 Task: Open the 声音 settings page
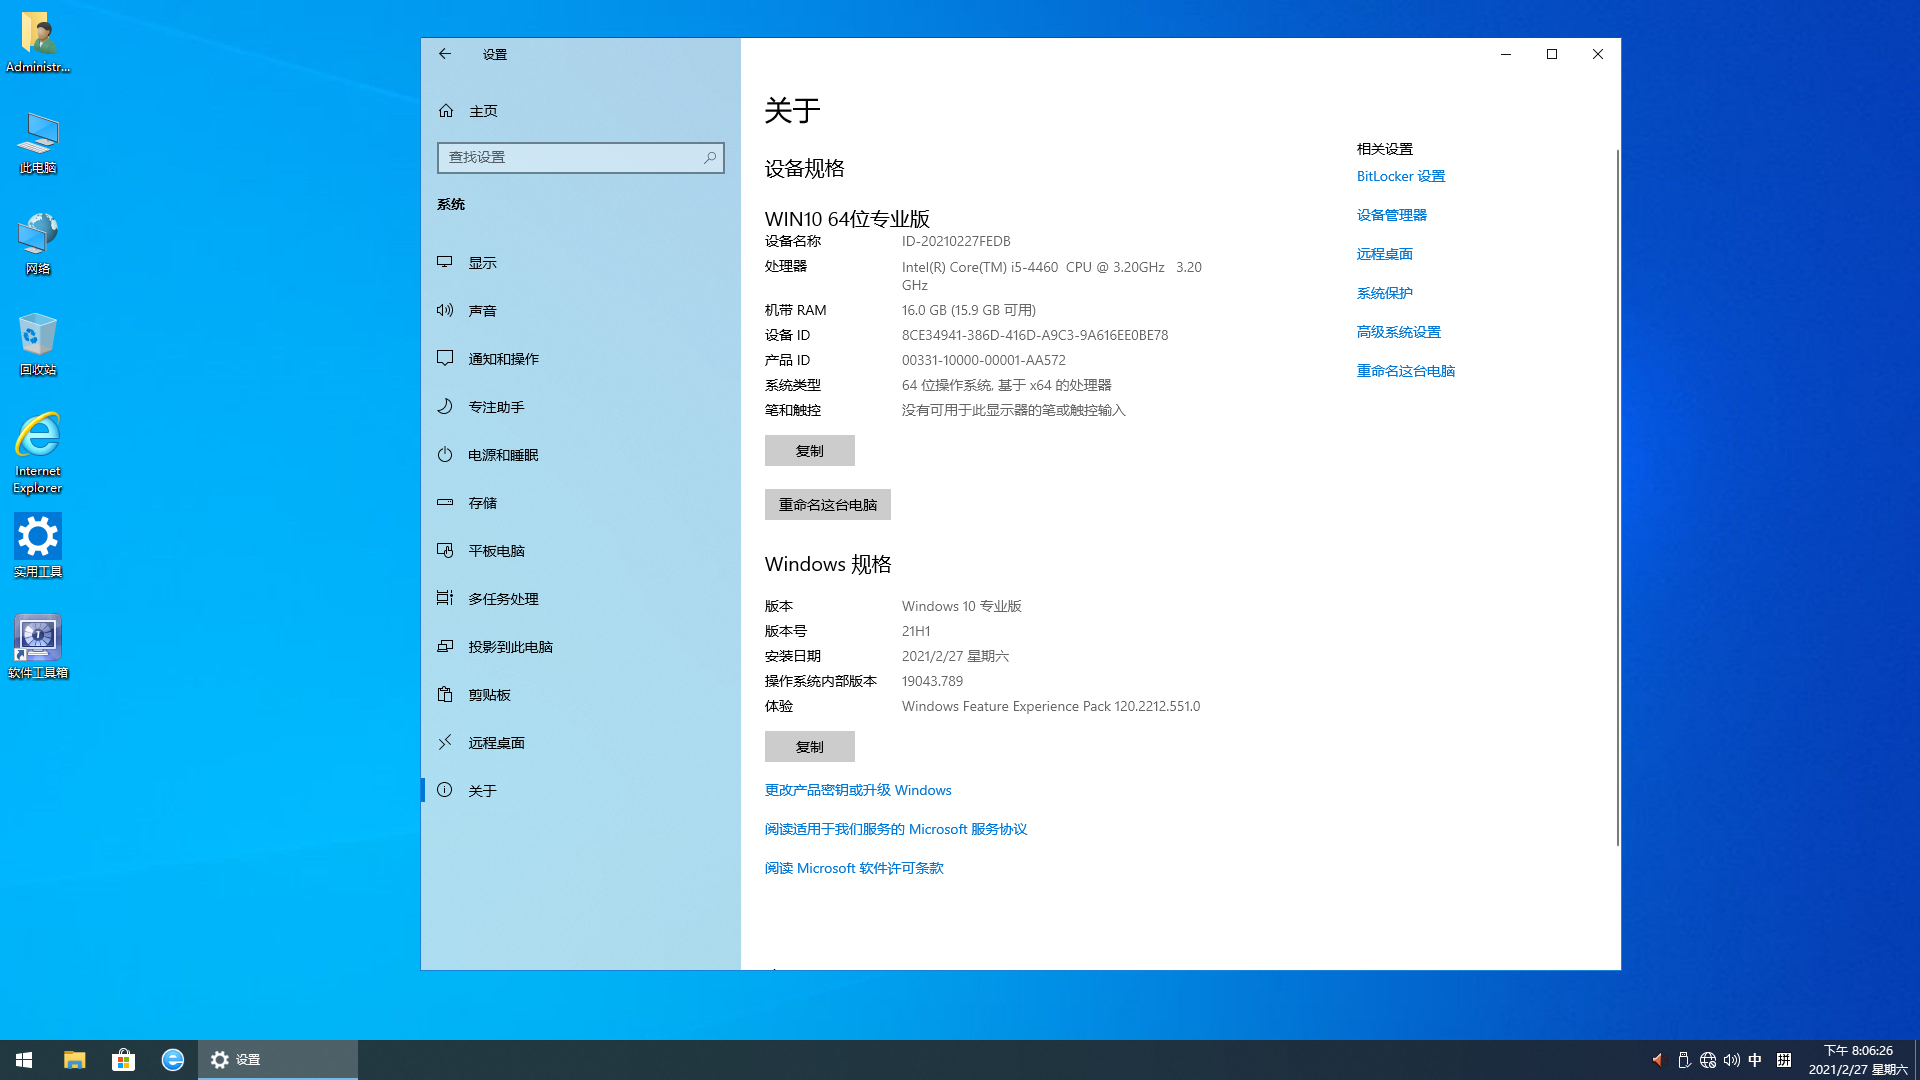[x=581, y=311]
